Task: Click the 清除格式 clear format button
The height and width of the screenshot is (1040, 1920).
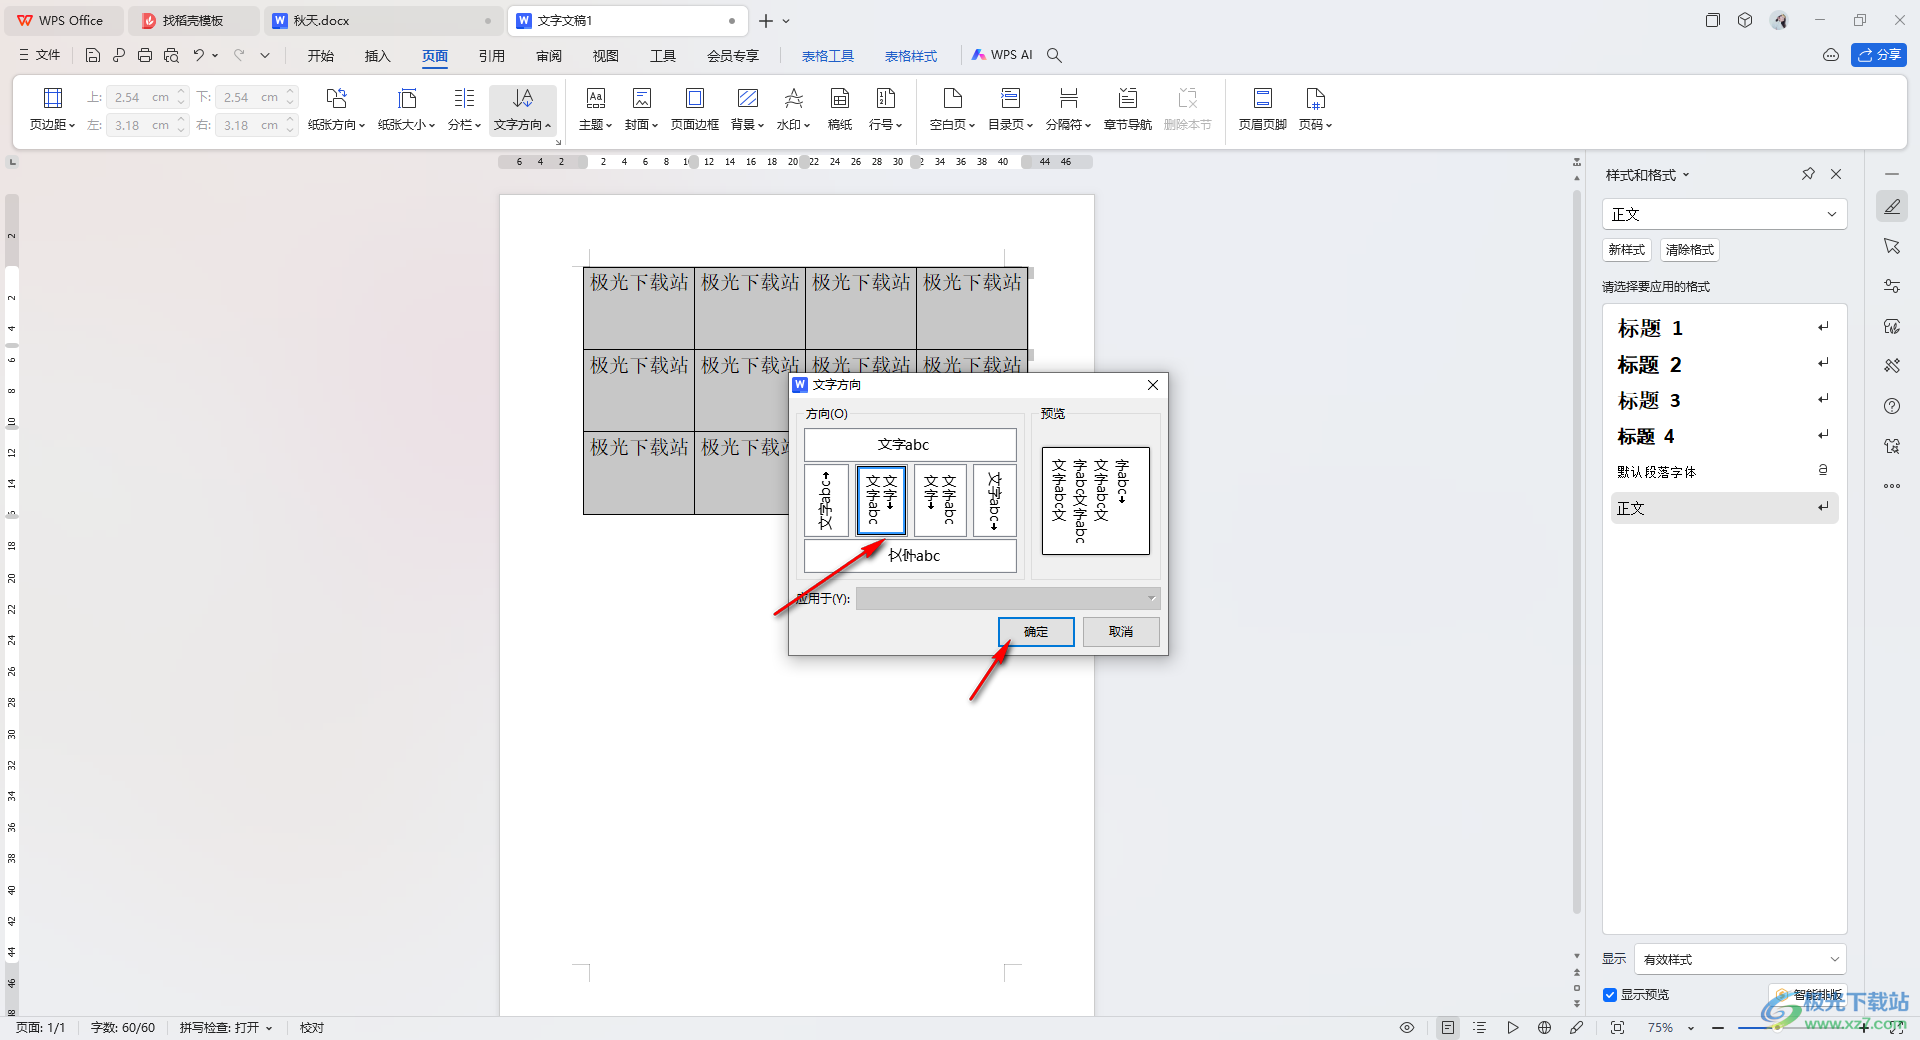Action: pyautogui.click(x=1689, y=250)
